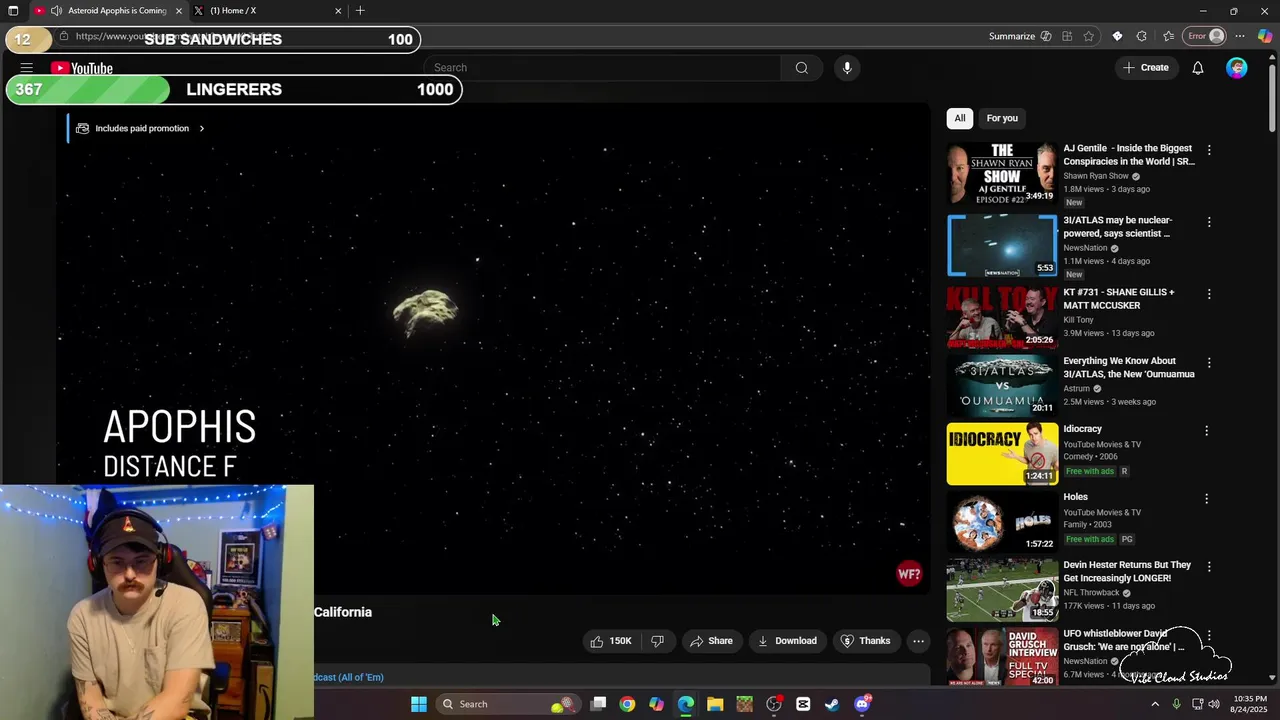
Task: Like the video with 150K likes
Action: pos(611,641)
